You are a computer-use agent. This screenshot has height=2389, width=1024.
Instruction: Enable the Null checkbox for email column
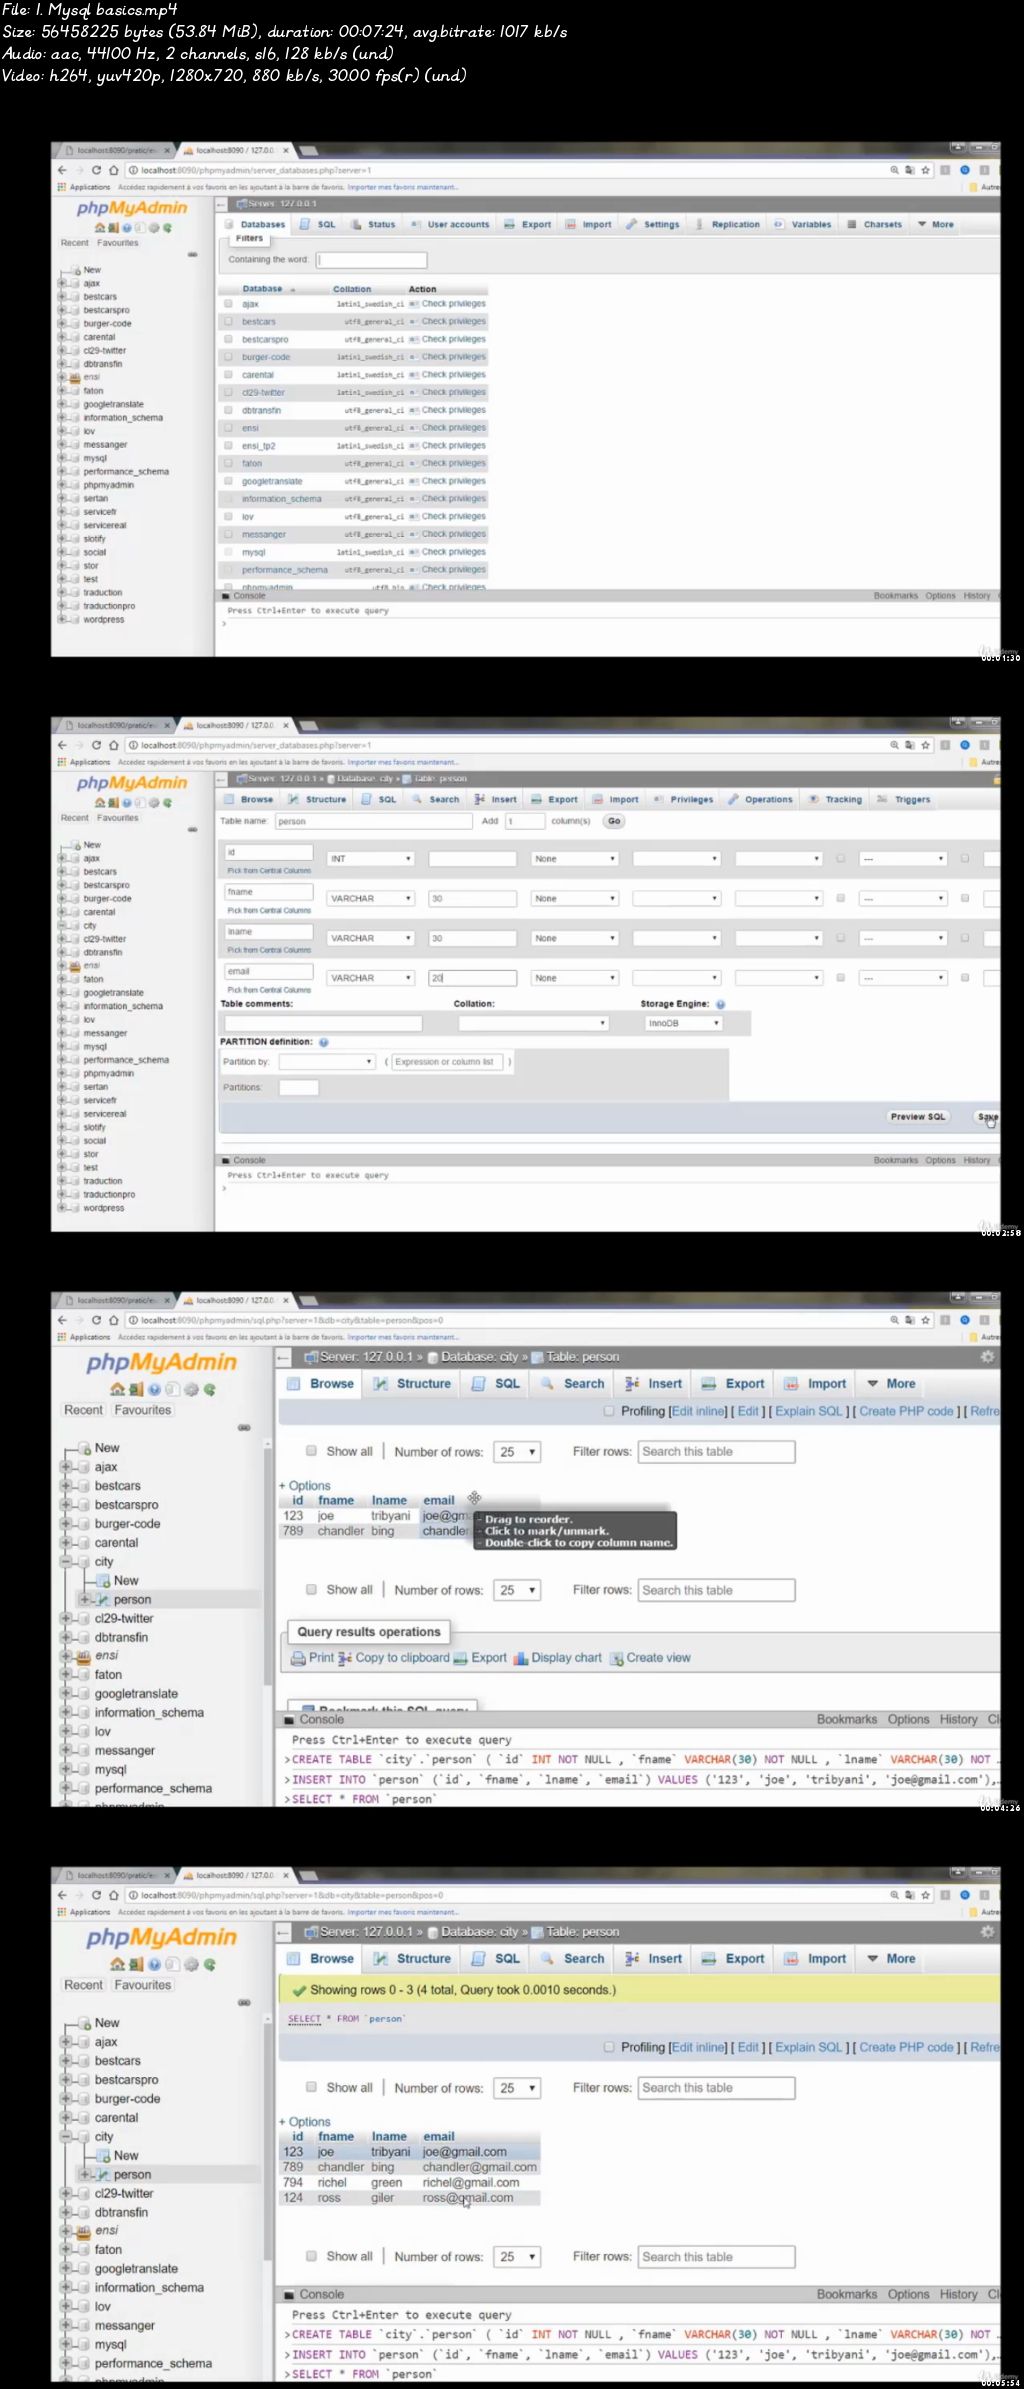click(x=840, y=978)
